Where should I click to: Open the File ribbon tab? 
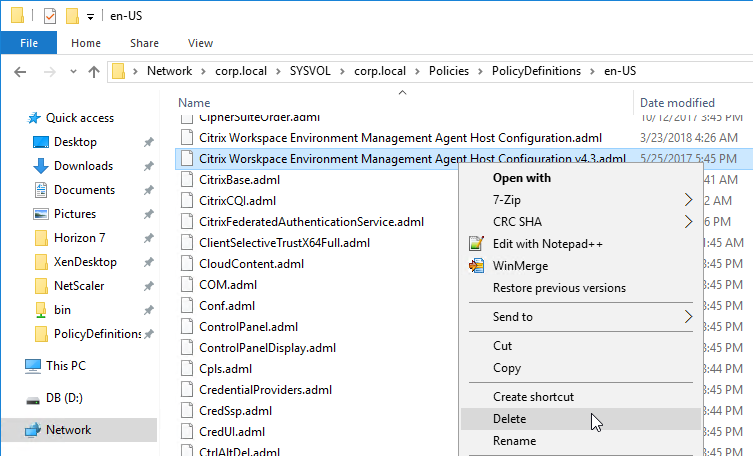tap(29, 43)
